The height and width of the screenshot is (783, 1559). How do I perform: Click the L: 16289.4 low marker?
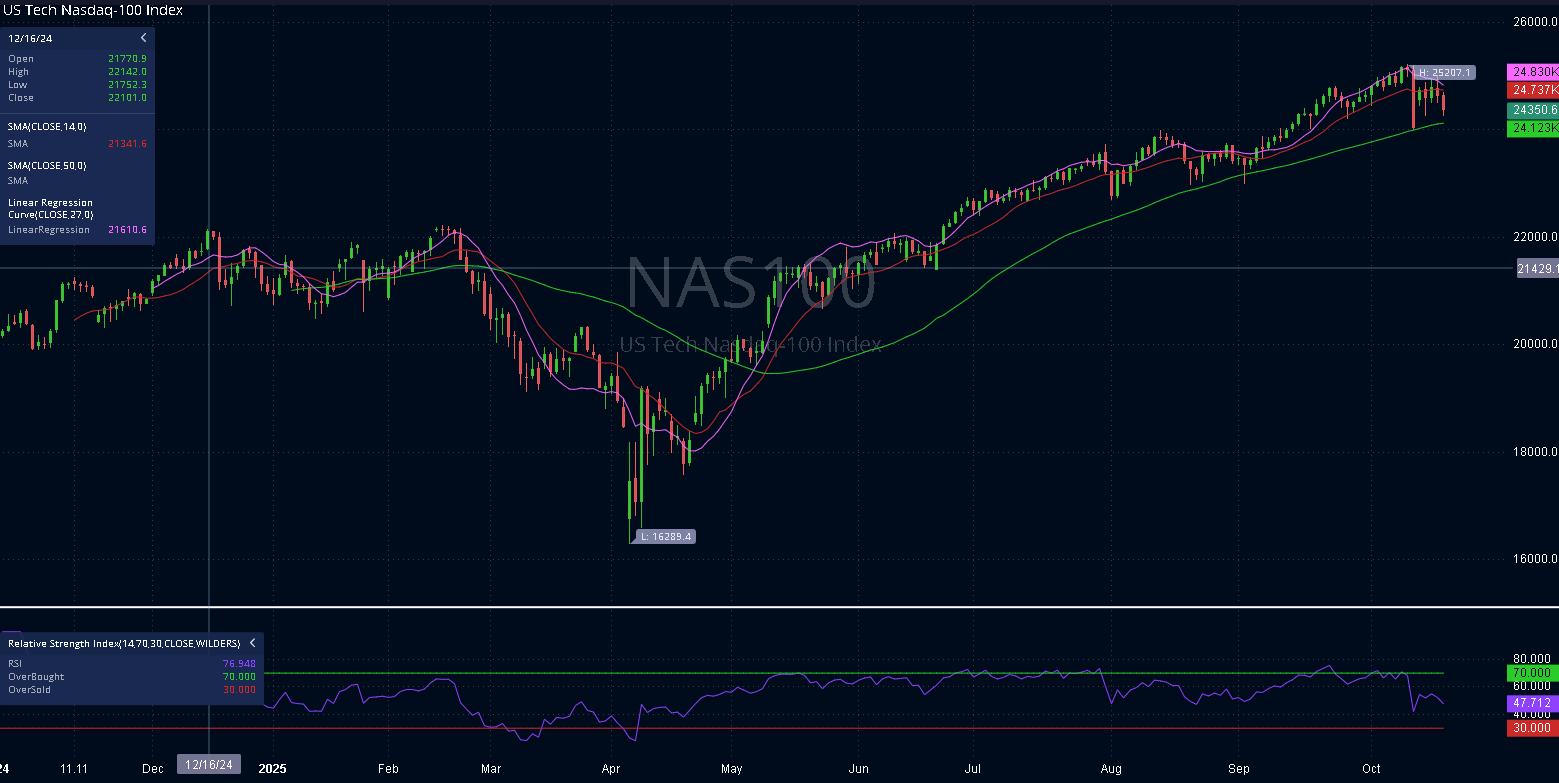(664, 536)
